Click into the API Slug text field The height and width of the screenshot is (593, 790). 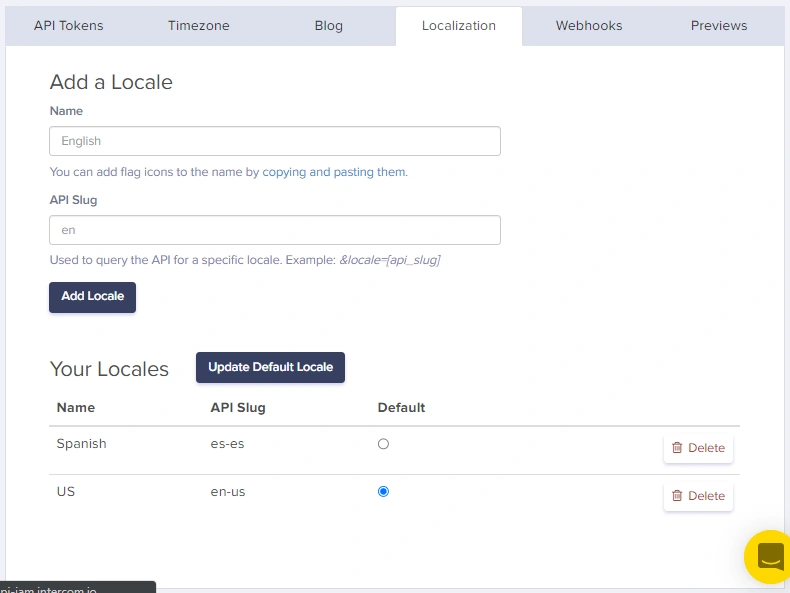[x=275, y=230]
